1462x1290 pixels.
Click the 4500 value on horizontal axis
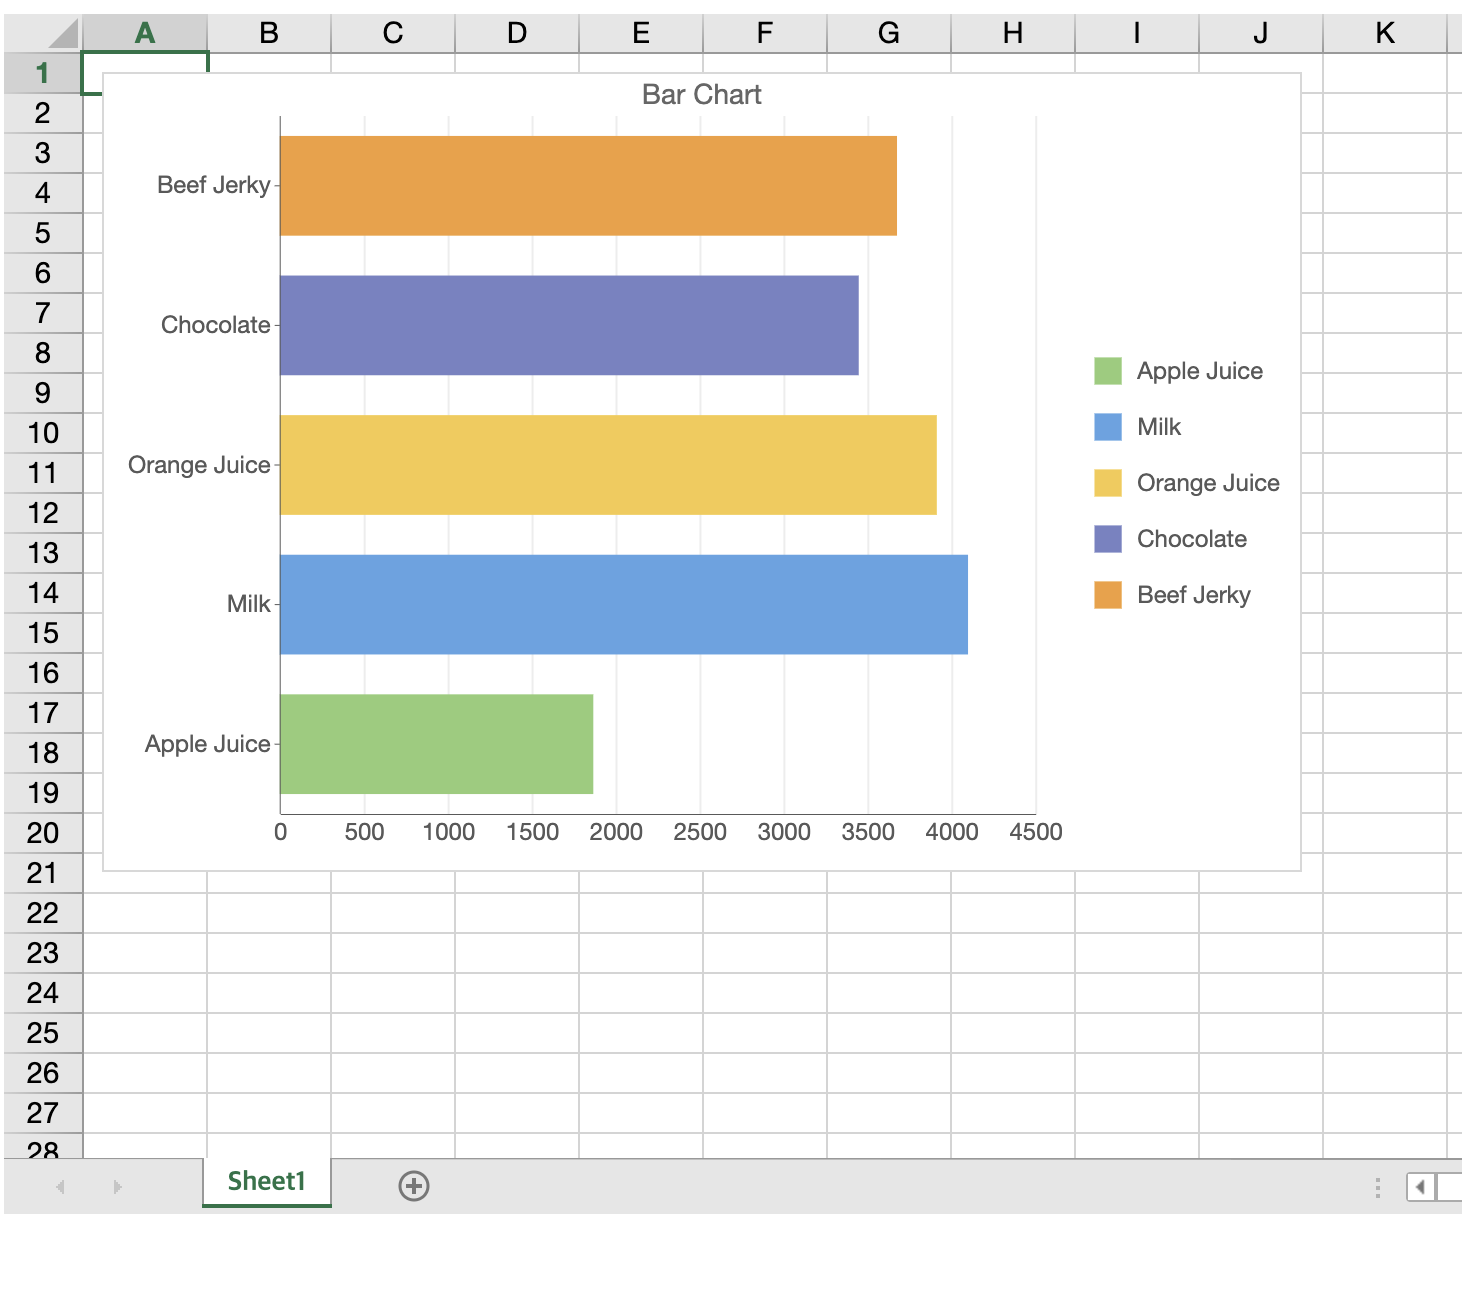[1036, 832]
